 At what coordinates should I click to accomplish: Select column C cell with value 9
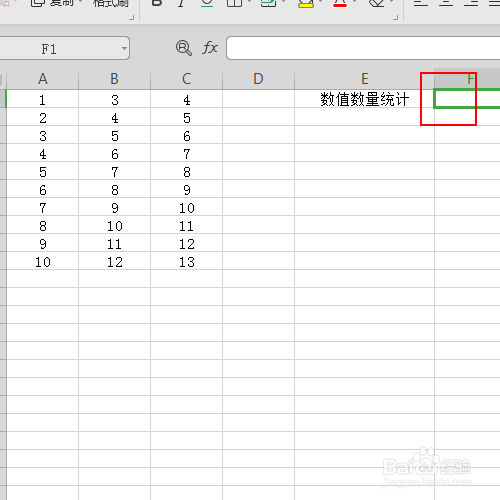186,190
